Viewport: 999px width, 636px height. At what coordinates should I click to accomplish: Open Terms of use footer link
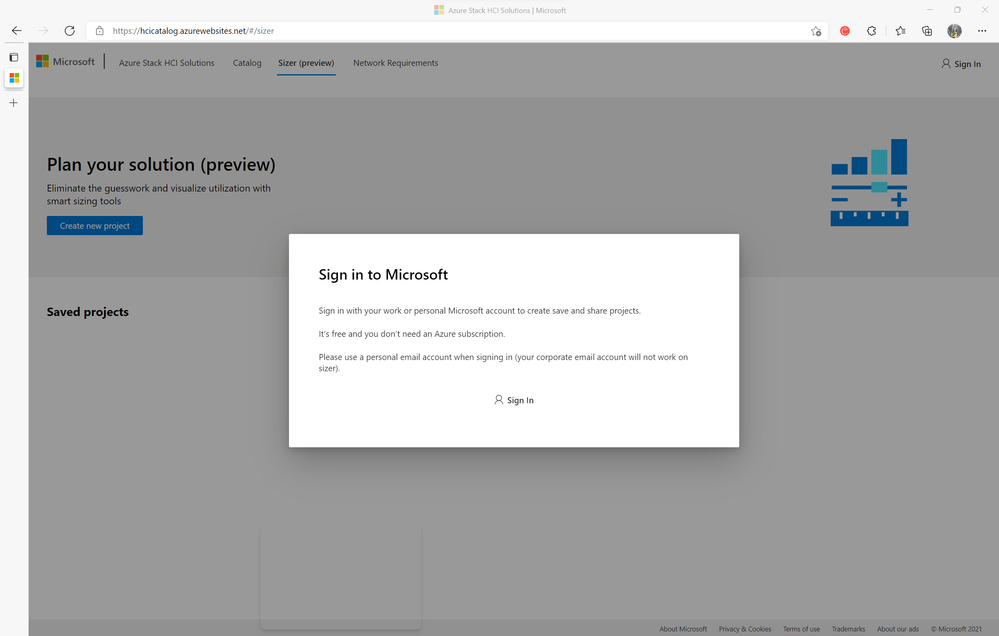(x=801, y=629)
